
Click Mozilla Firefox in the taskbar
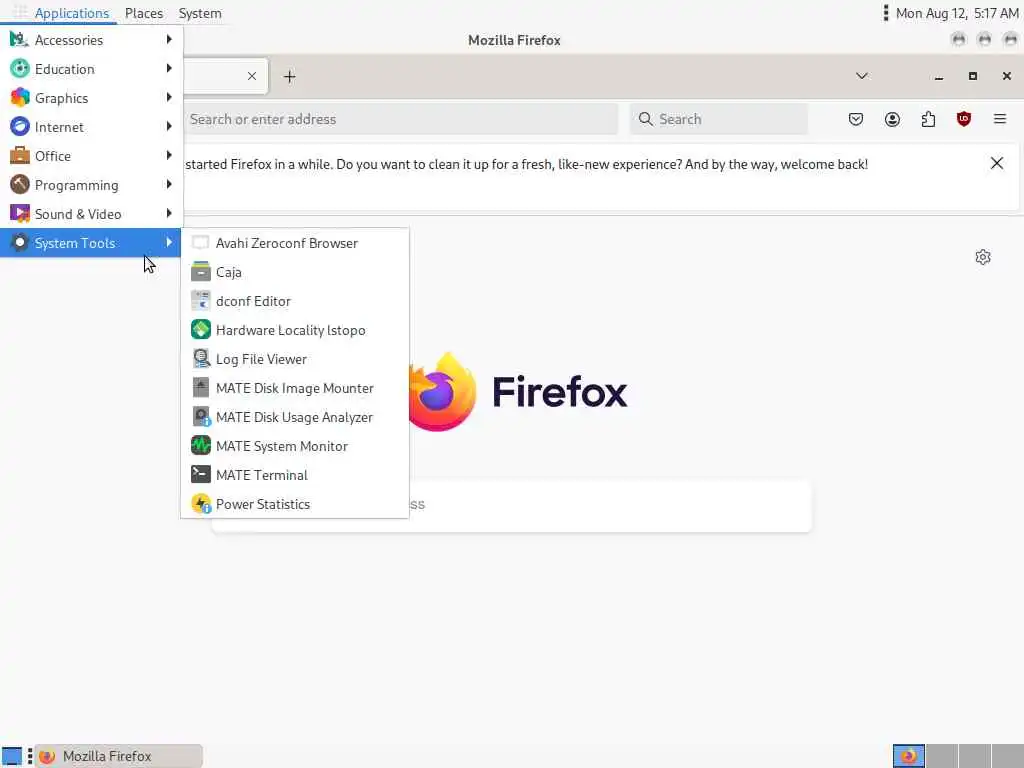[x=119, y=756]
